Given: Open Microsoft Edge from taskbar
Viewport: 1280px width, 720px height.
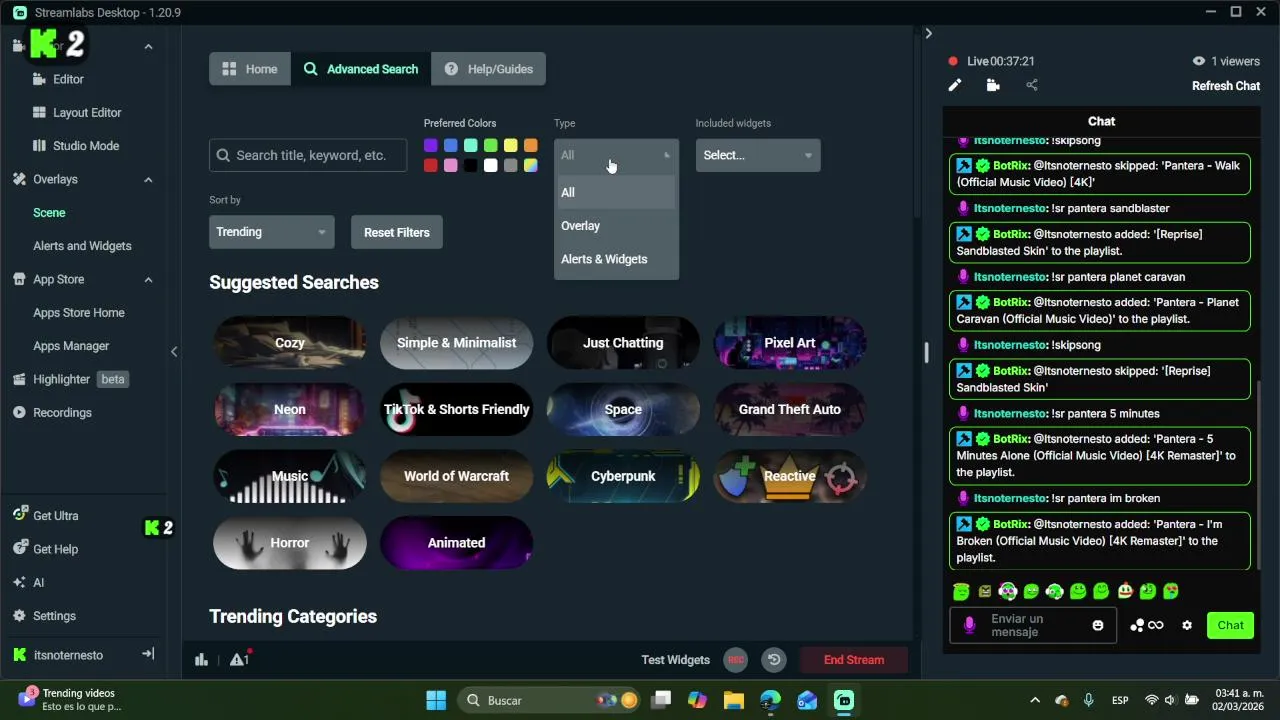Looking at the screenshot, I should 770,700.
